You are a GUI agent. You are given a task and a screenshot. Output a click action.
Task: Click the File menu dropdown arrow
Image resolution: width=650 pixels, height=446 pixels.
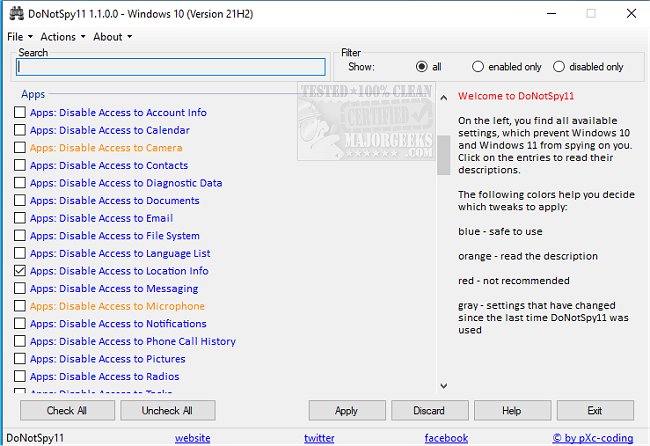pyautogui.click(x=30, y=37)
